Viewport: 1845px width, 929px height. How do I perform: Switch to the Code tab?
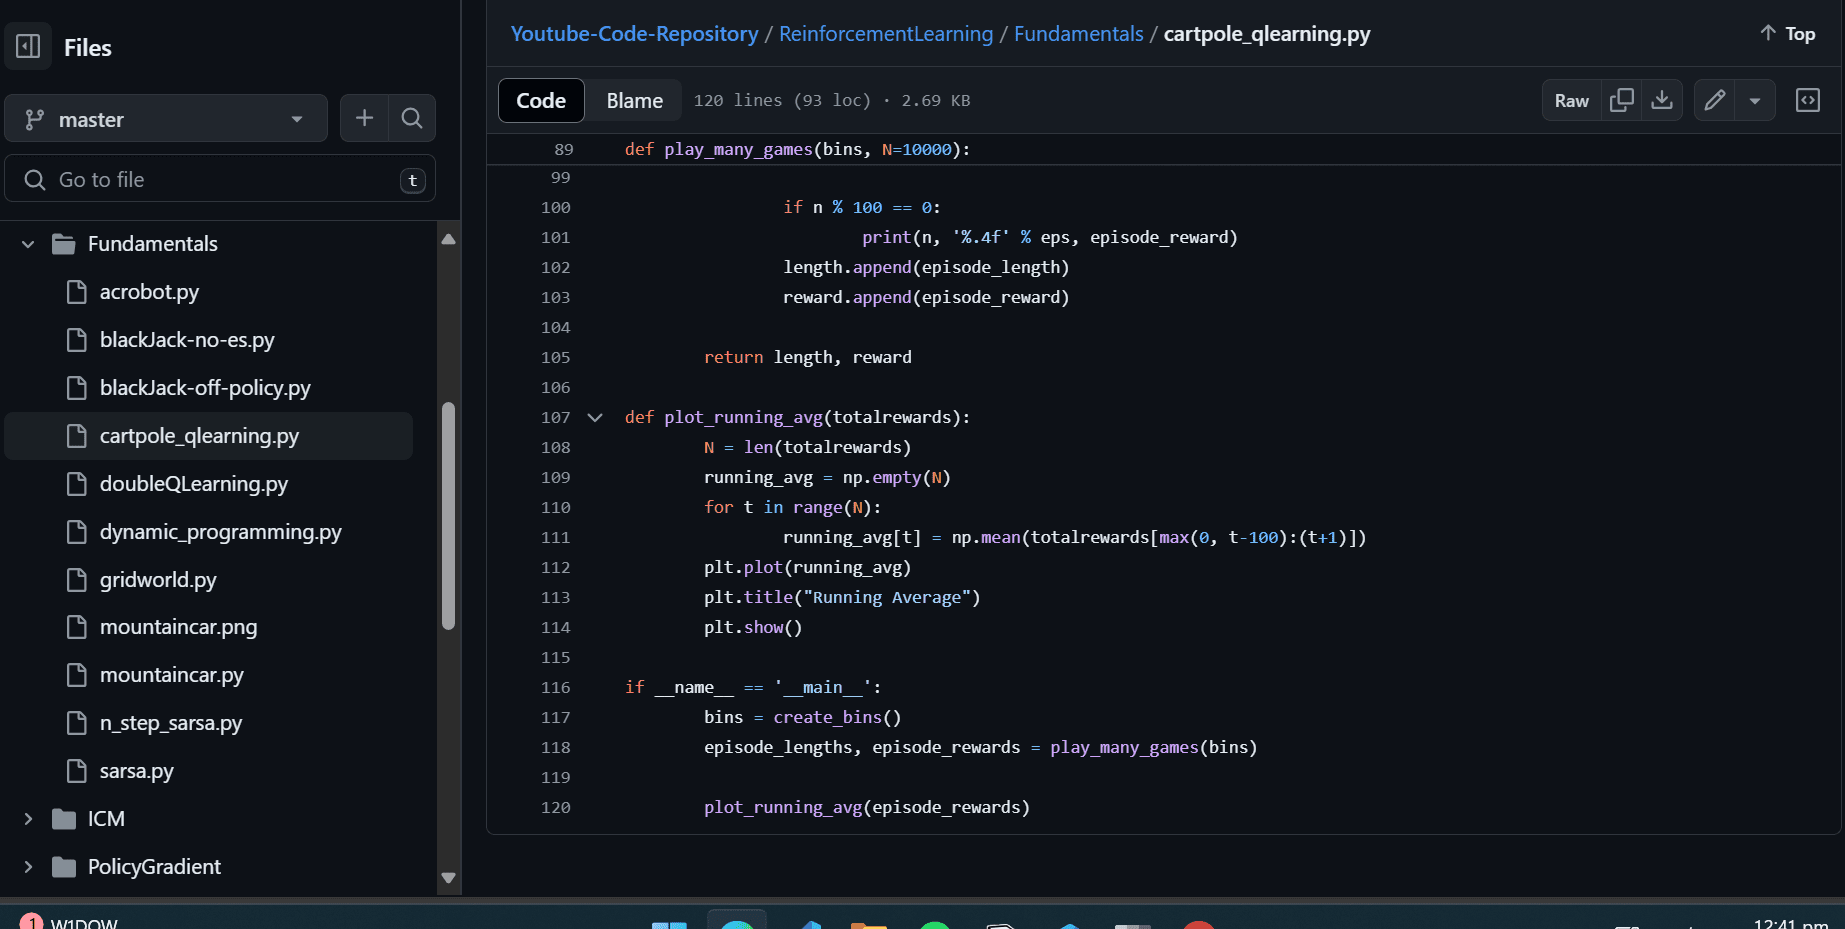(x=541, y=100)
